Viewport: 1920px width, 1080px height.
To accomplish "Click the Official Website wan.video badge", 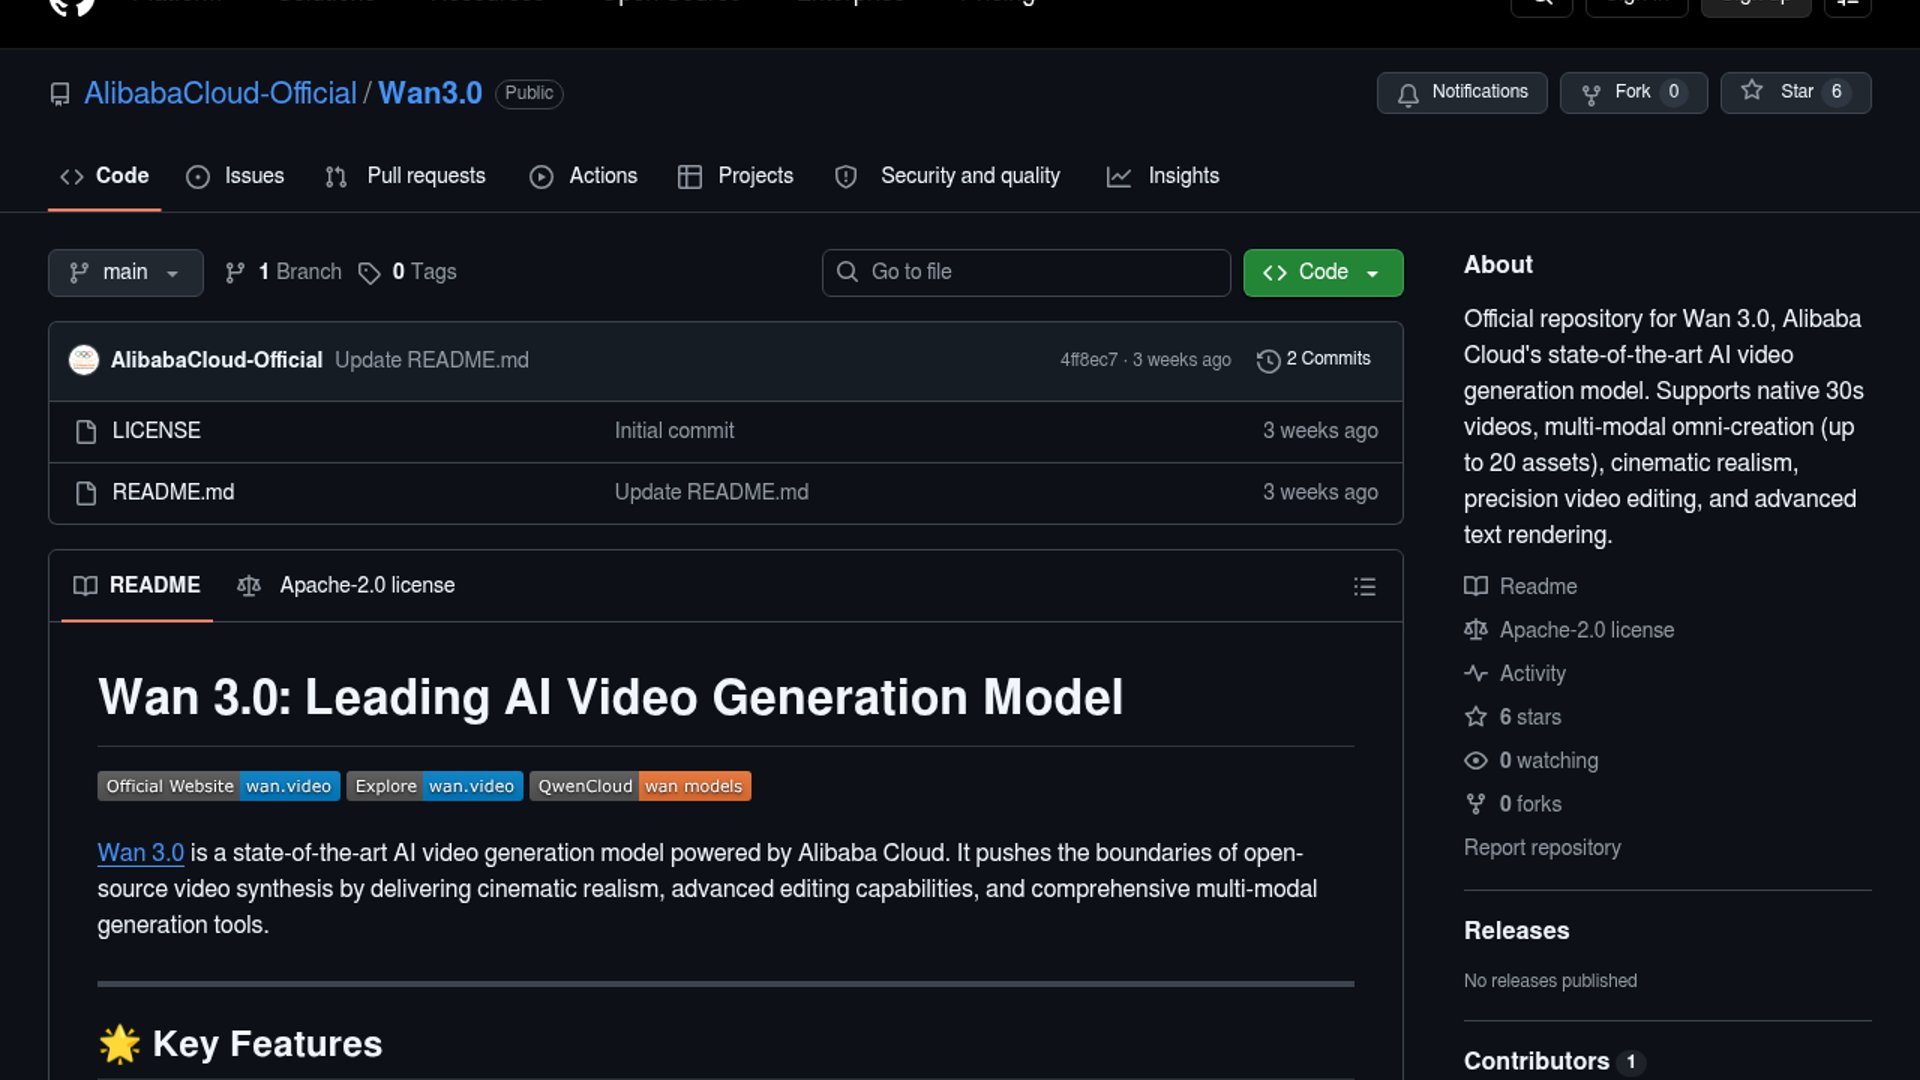I will (219, 786).
